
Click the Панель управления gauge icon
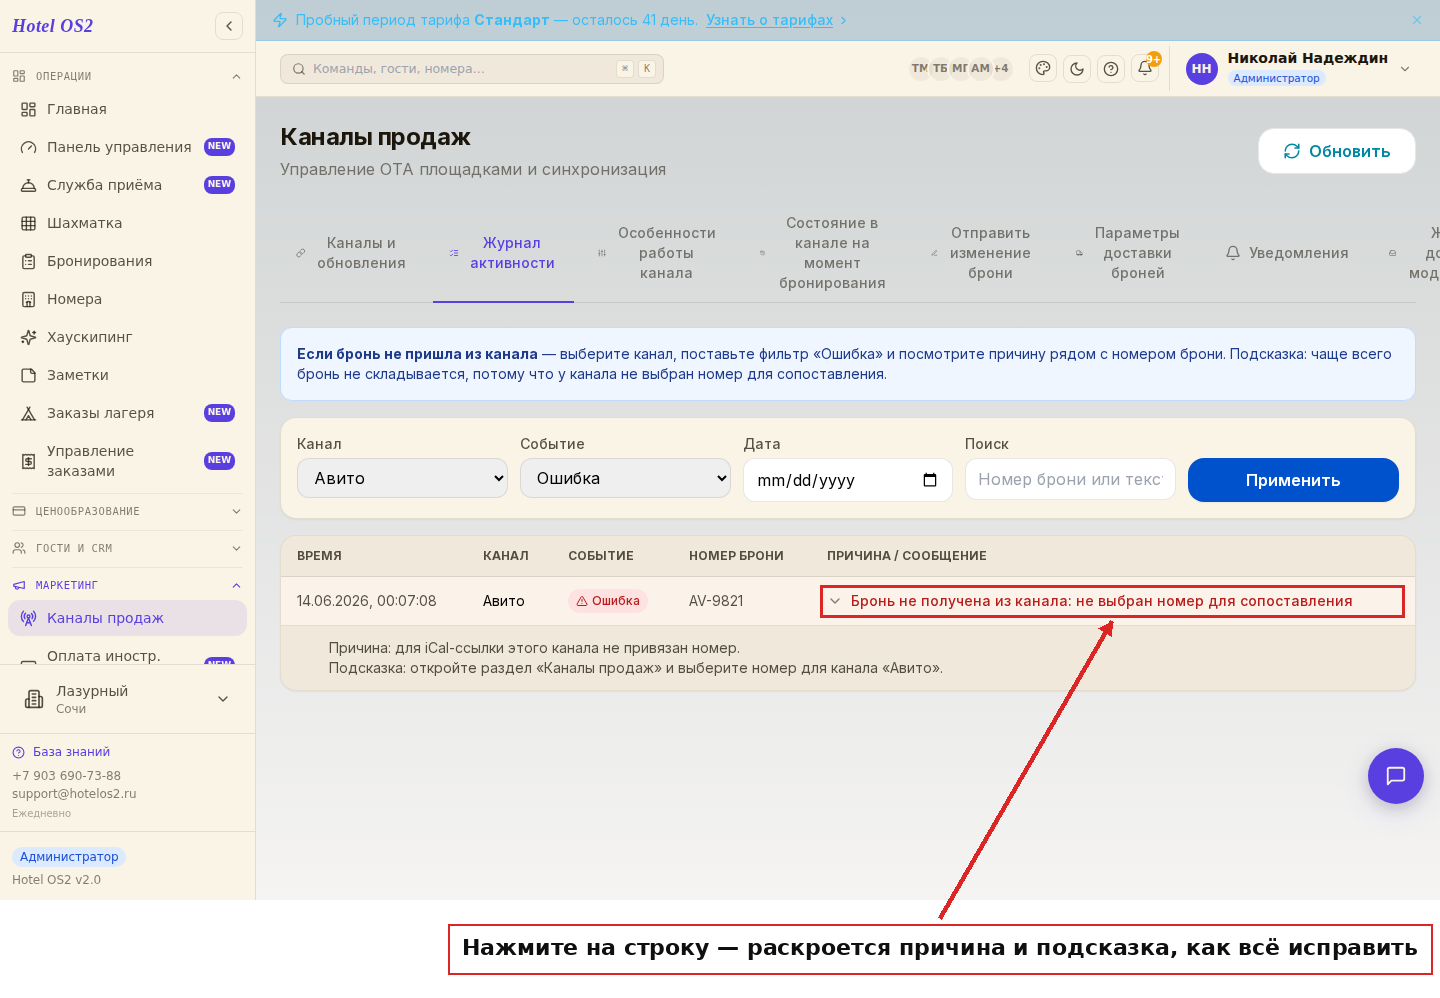(29, 147)
